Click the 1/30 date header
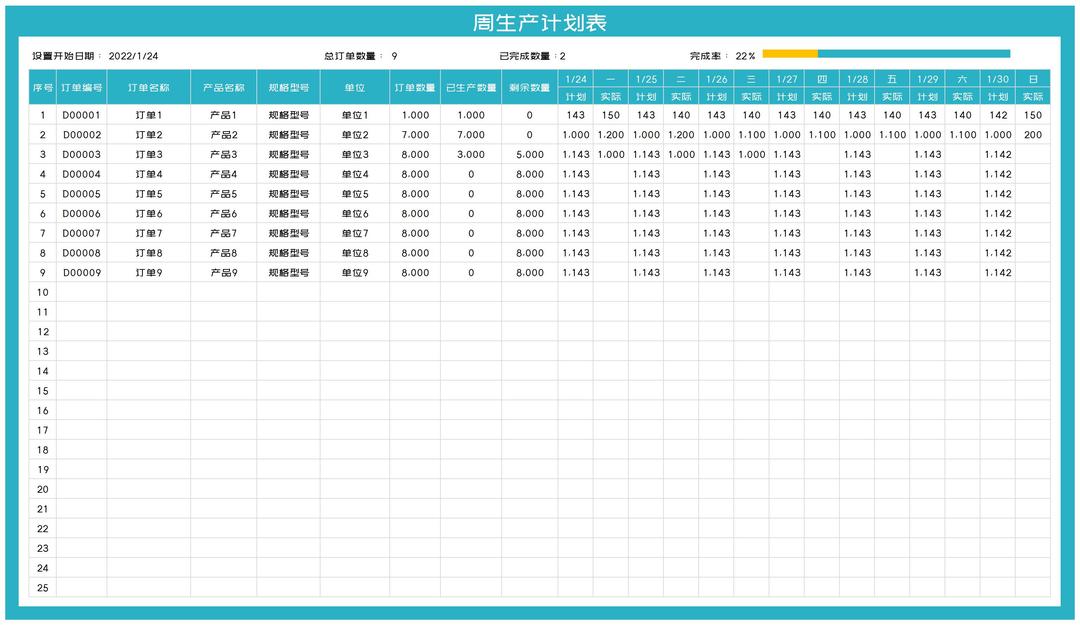Viewport: 1080px width, 625px height. point(998,79)
